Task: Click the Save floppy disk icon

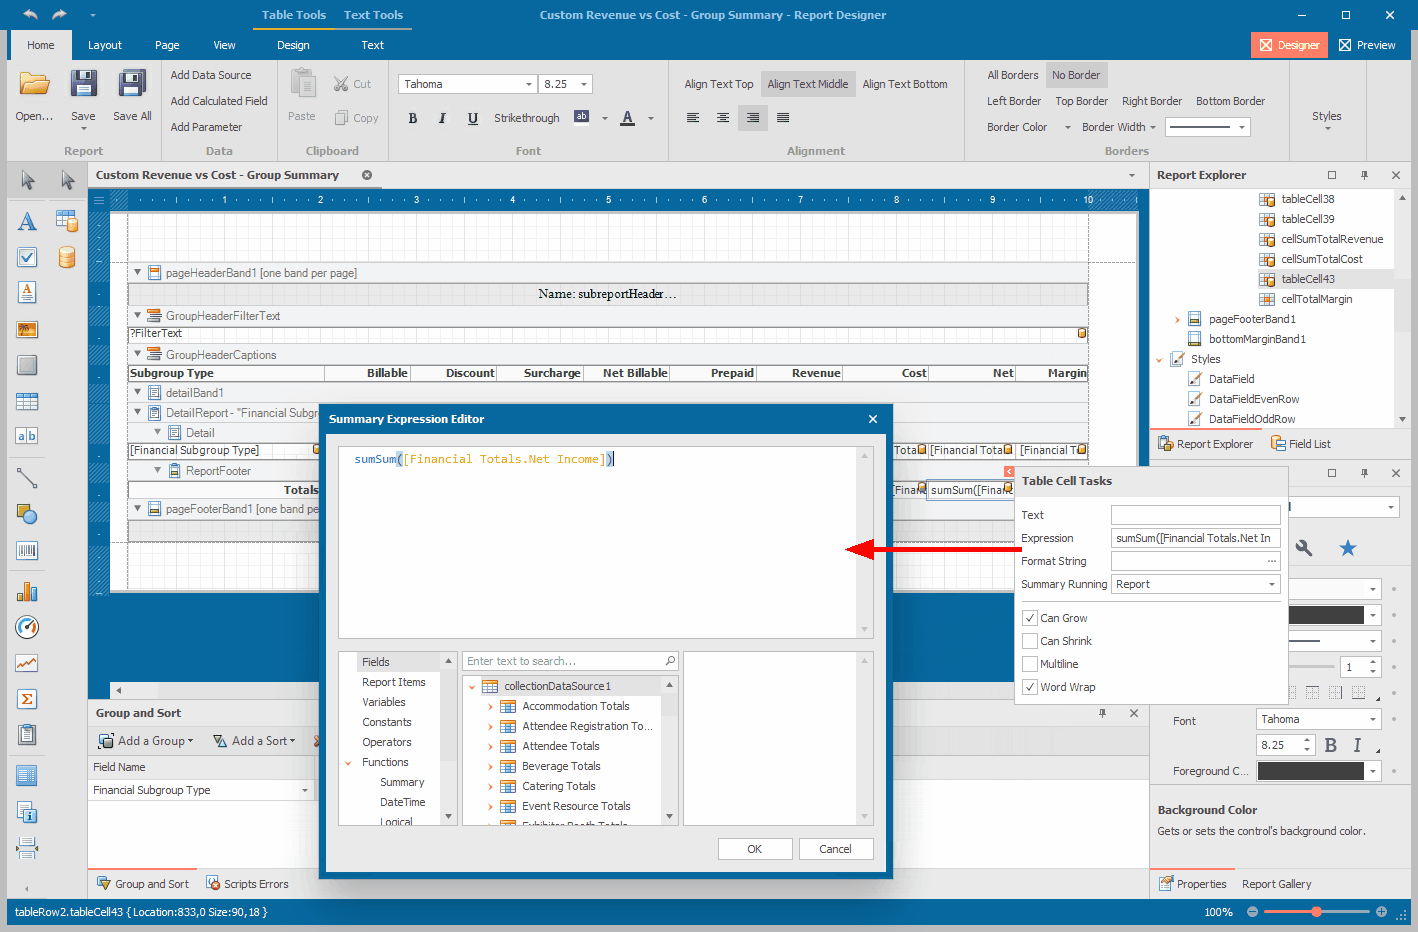Action: pyautogui.click(x=83, y=83)
